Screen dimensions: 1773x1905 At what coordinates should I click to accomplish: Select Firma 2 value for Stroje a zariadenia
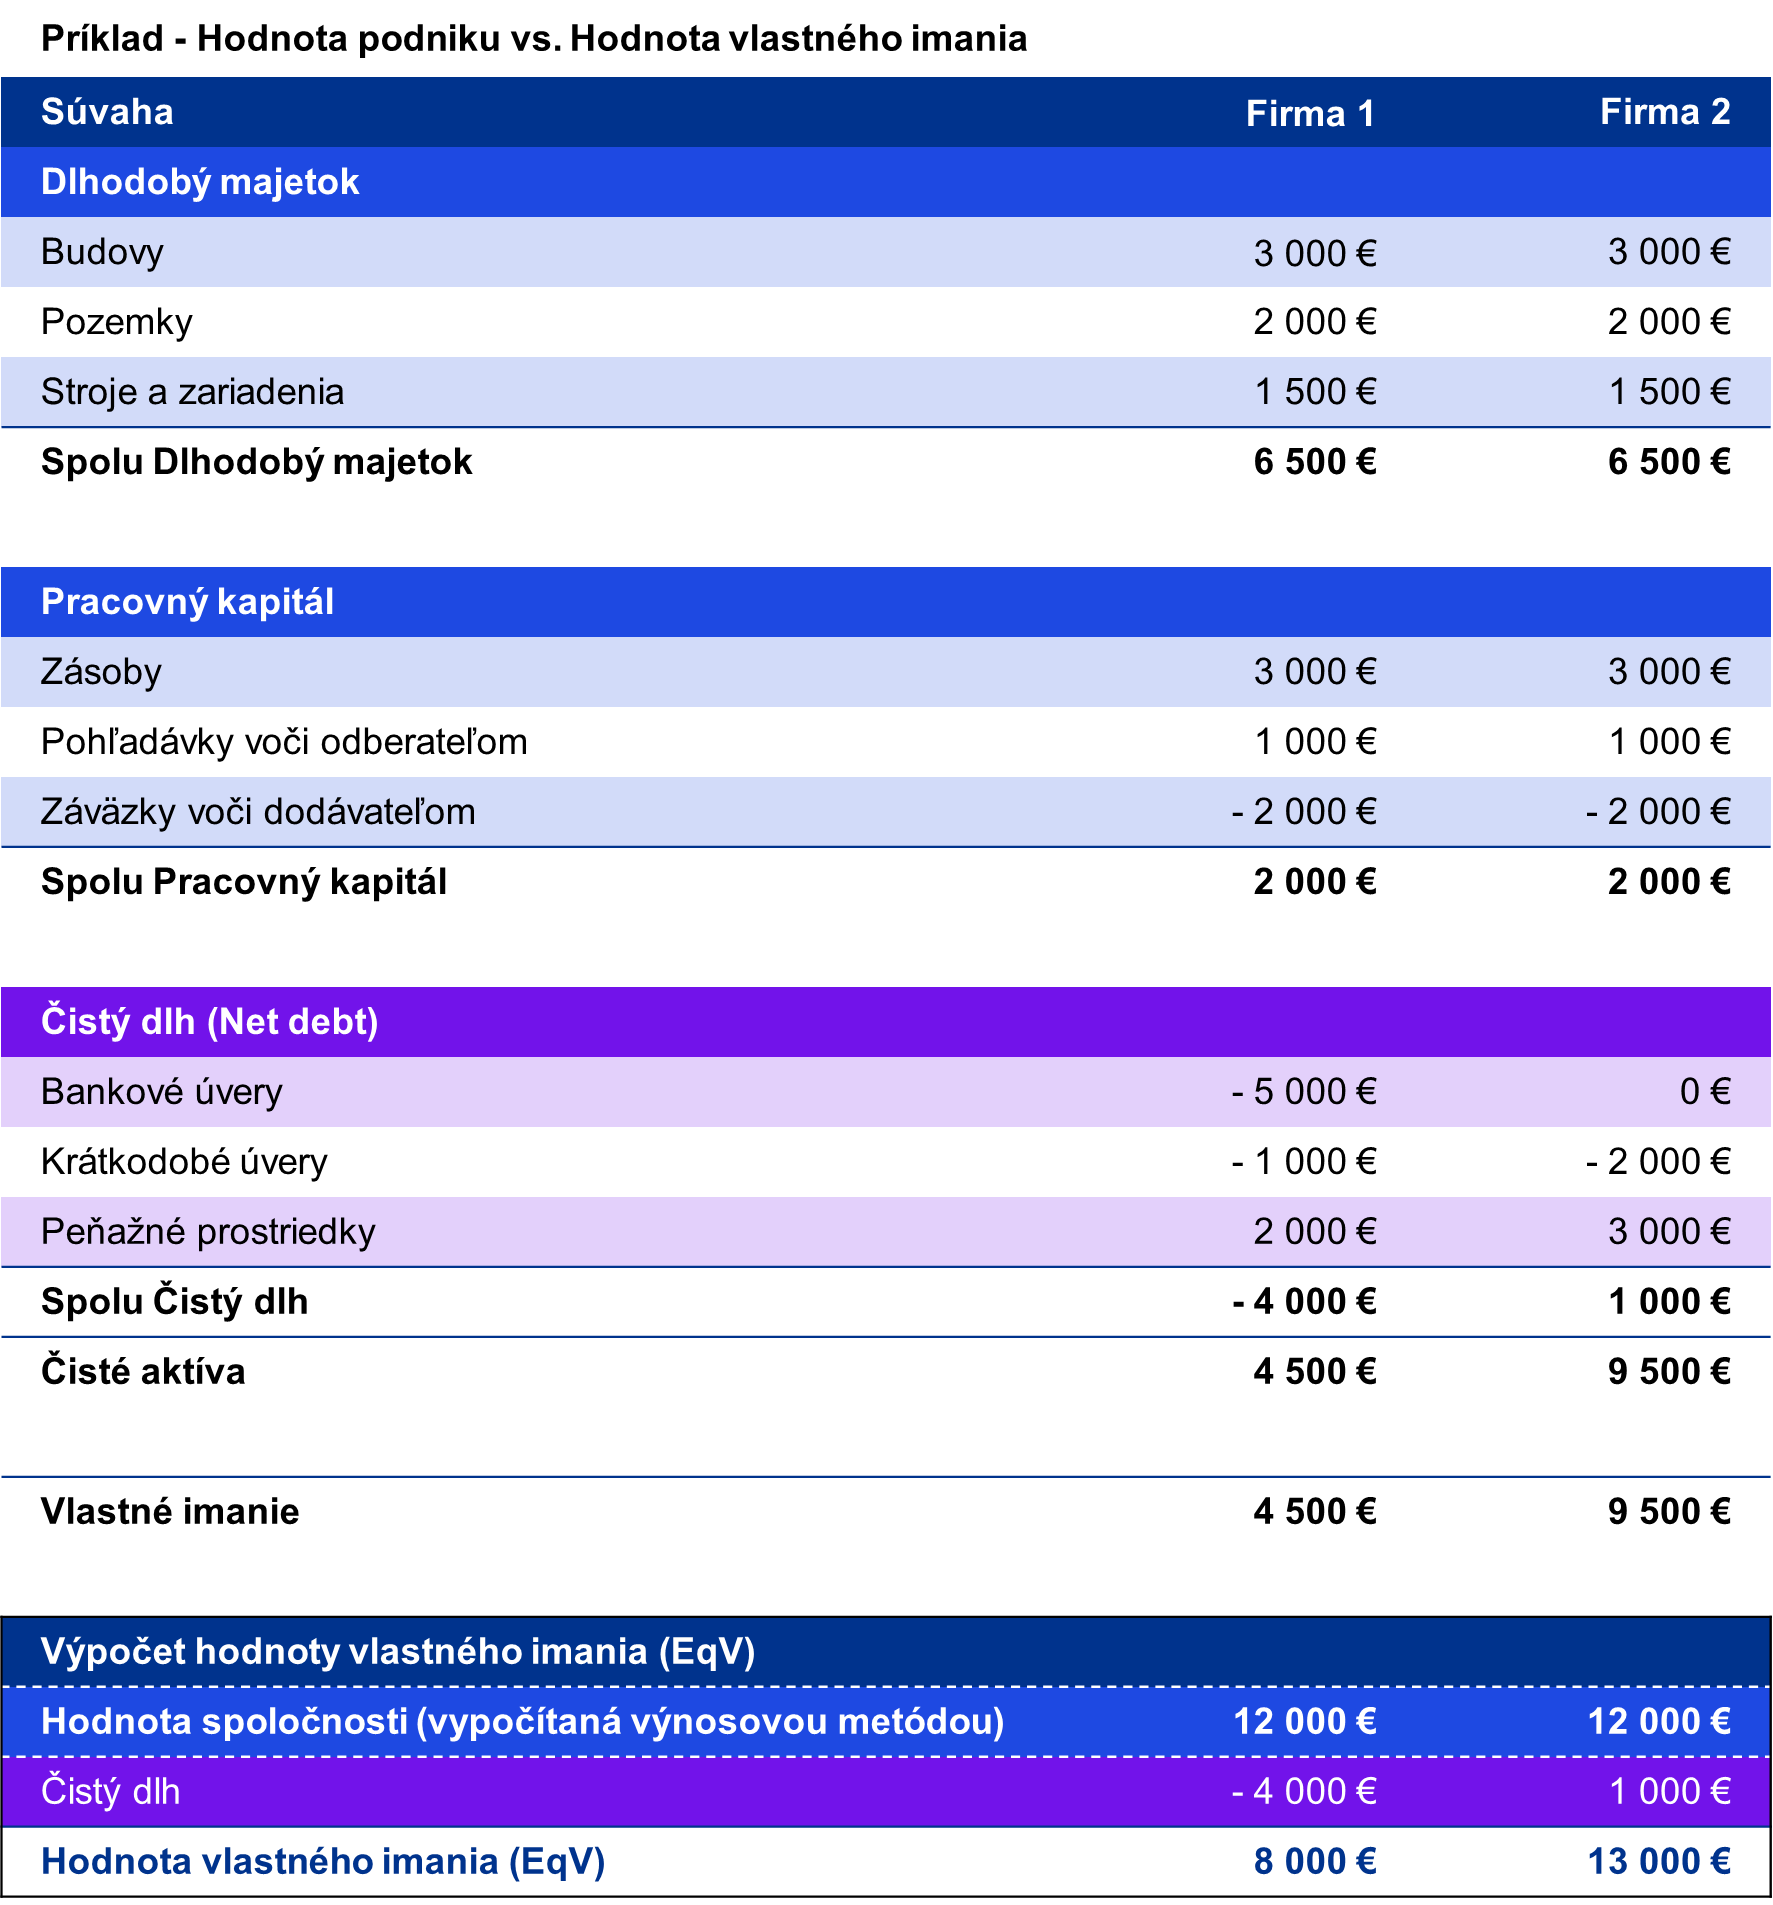coord(1668,392)
